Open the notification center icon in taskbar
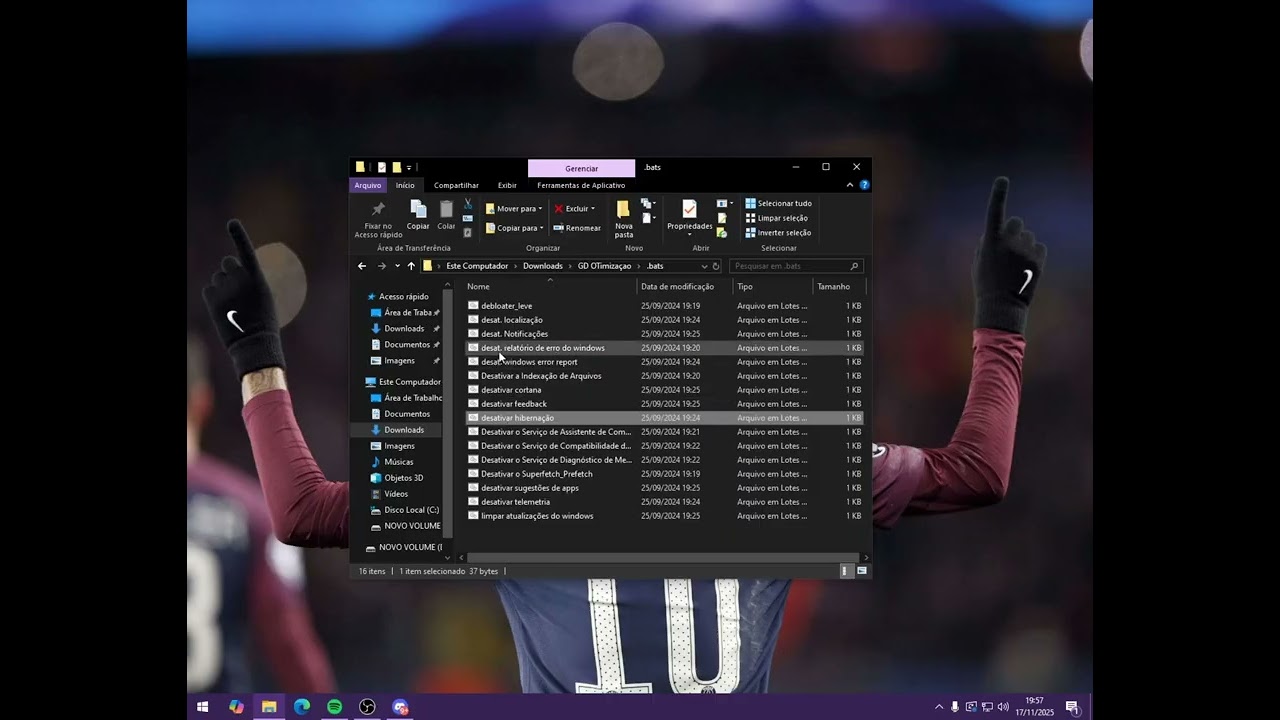This screenshot has width=1280, height=720. coord(1072,707)
